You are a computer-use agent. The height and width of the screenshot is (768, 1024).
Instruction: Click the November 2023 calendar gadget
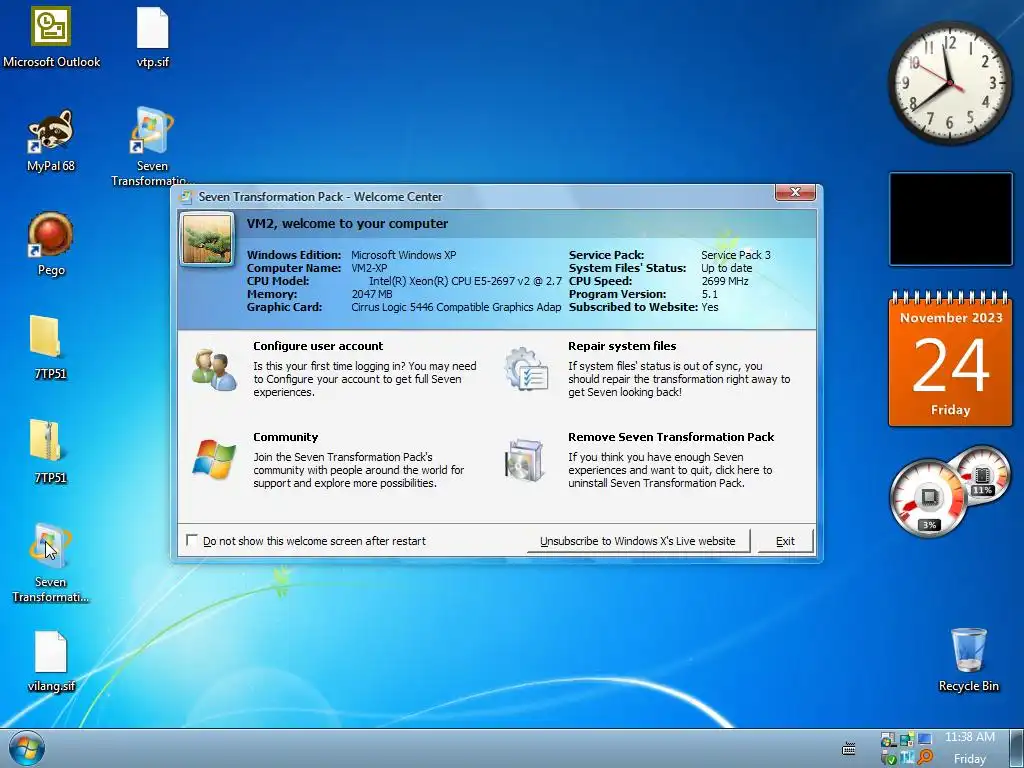click(x=951, y=359)
